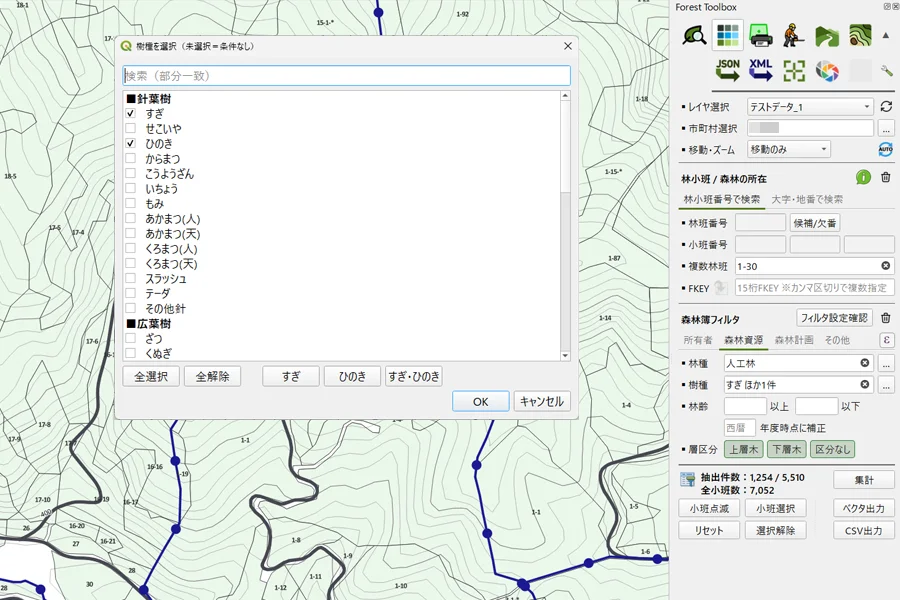The height and width of the screenshot is (600, 900).
Task: Open the leaf search tool icon
Action: [694, 36]
